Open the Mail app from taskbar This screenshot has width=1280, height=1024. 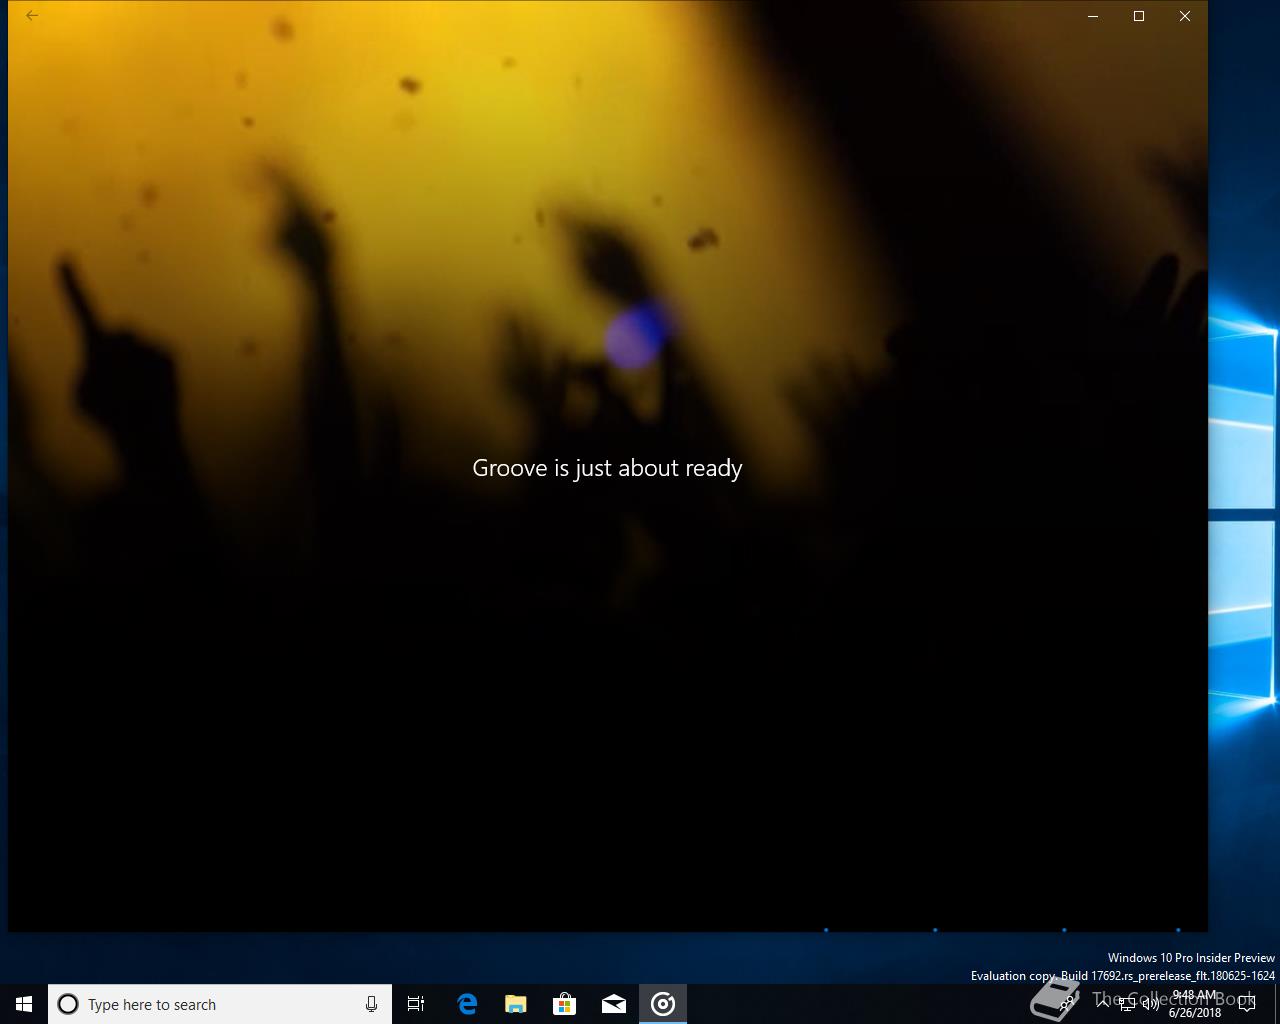point(613,1004)
